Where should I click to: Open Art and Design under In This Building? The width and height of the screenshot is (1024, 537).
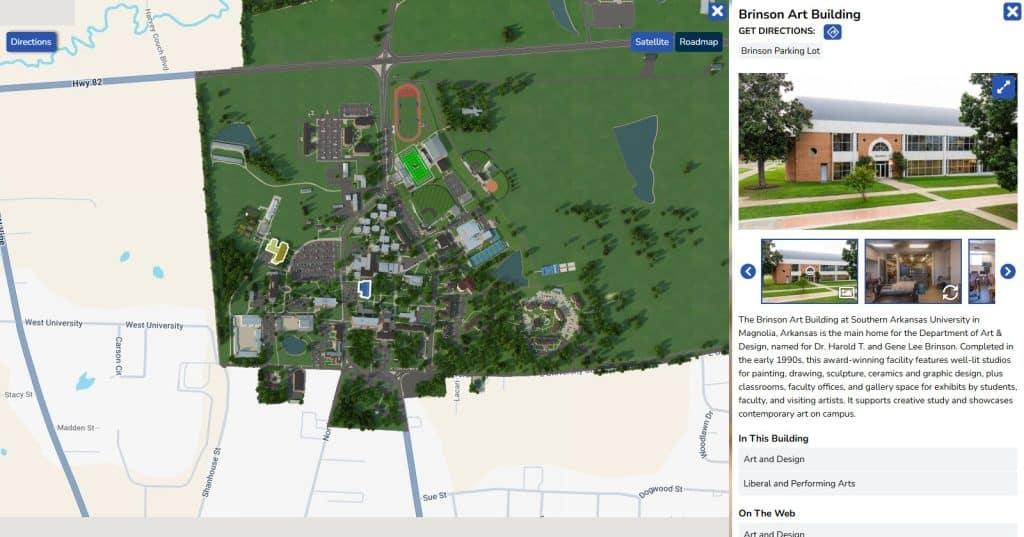coord(878,459)
